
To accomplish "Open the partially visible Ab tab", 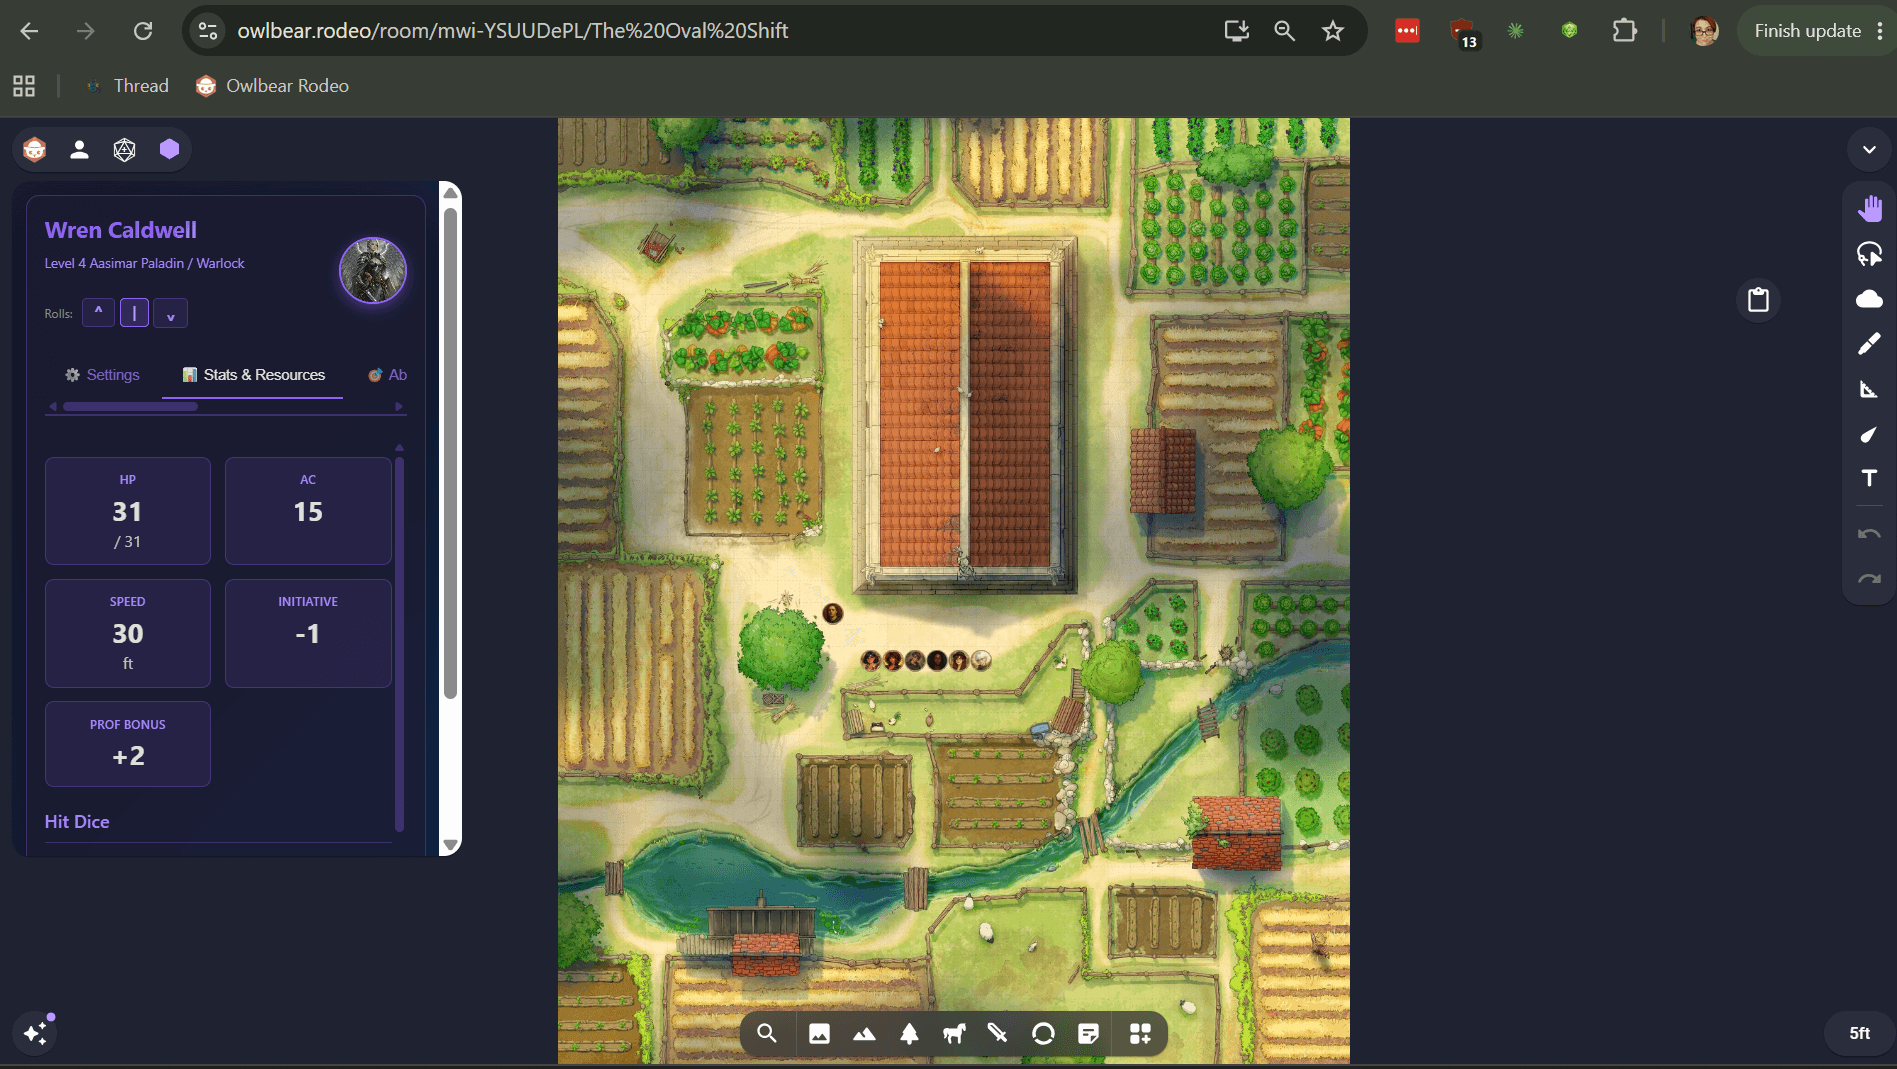I will click(x=387, y=375).
